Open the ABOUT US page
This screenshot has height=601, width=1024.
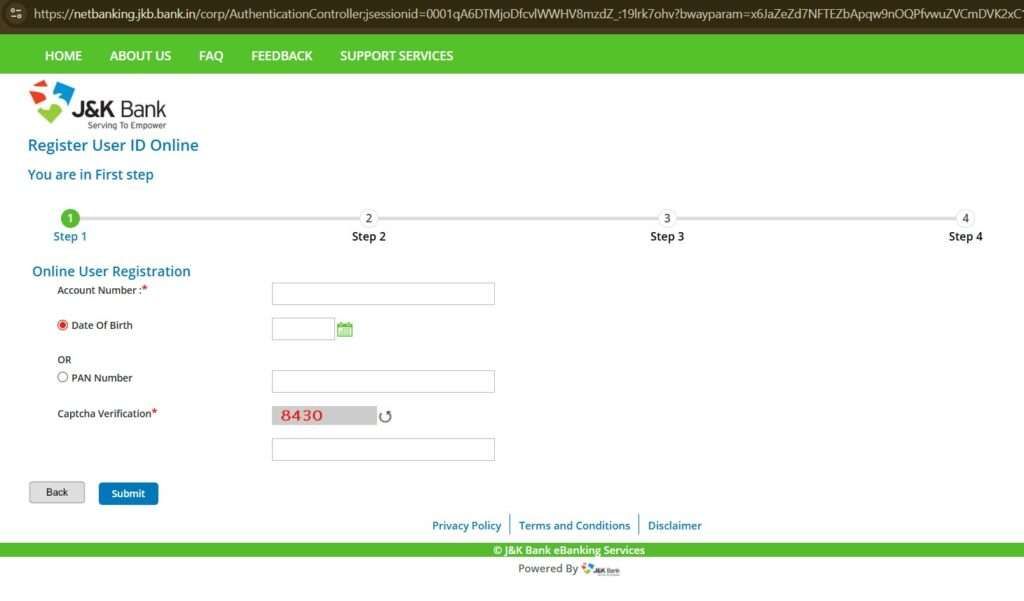point(140,56)
